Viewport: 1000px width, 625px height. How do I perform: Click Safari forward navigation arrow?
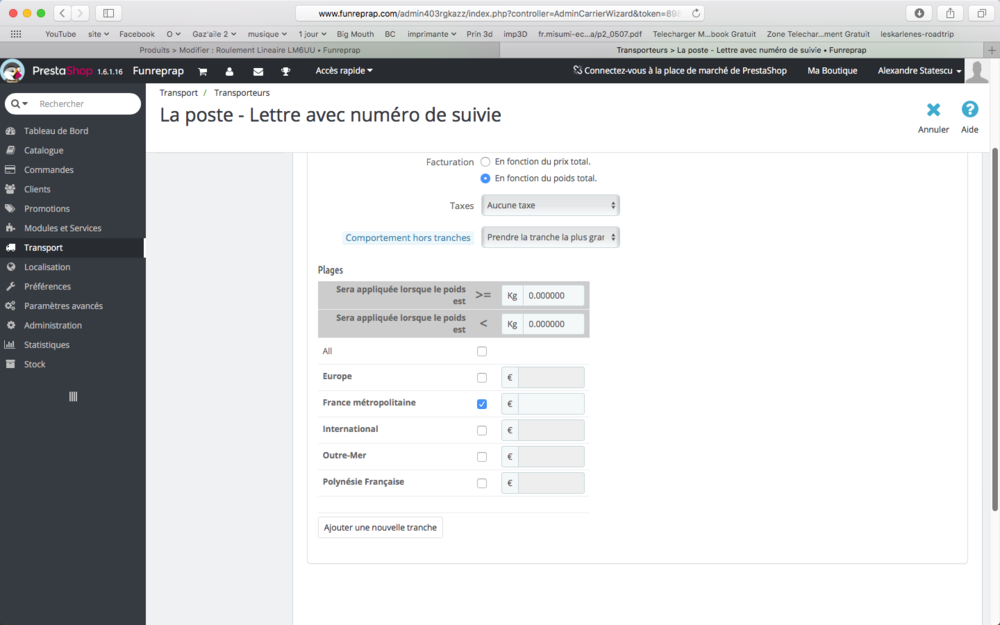point(80,13)
